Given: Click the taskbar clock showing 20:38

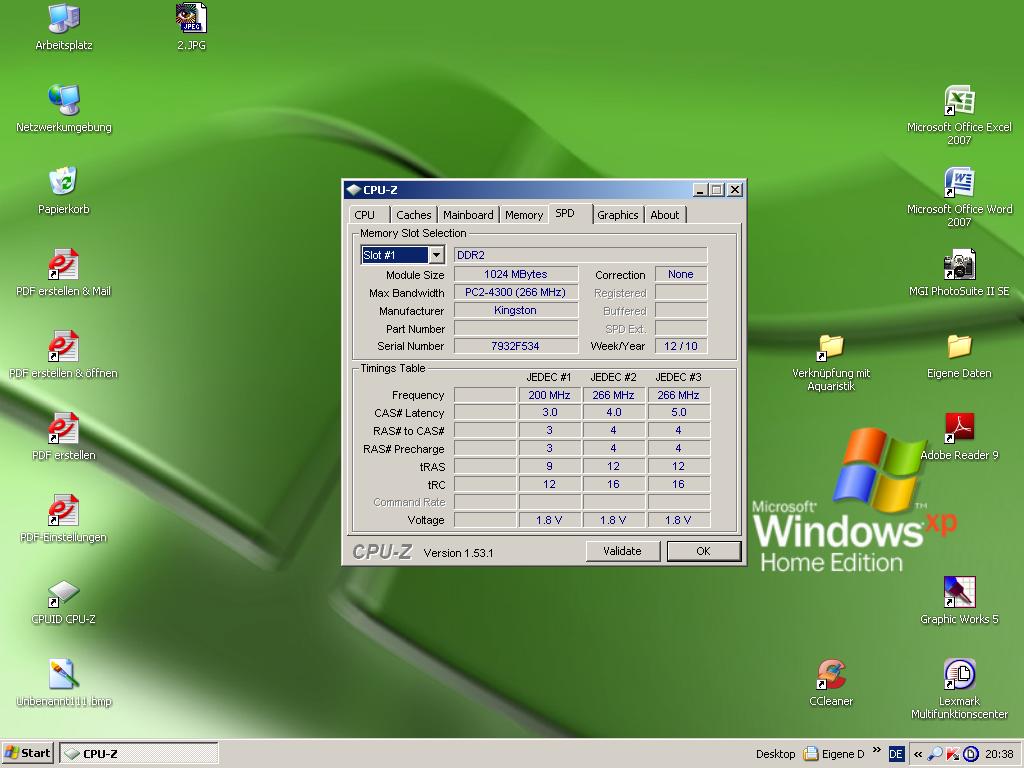Looking at the screenshot, I should (x=999, y=754).
